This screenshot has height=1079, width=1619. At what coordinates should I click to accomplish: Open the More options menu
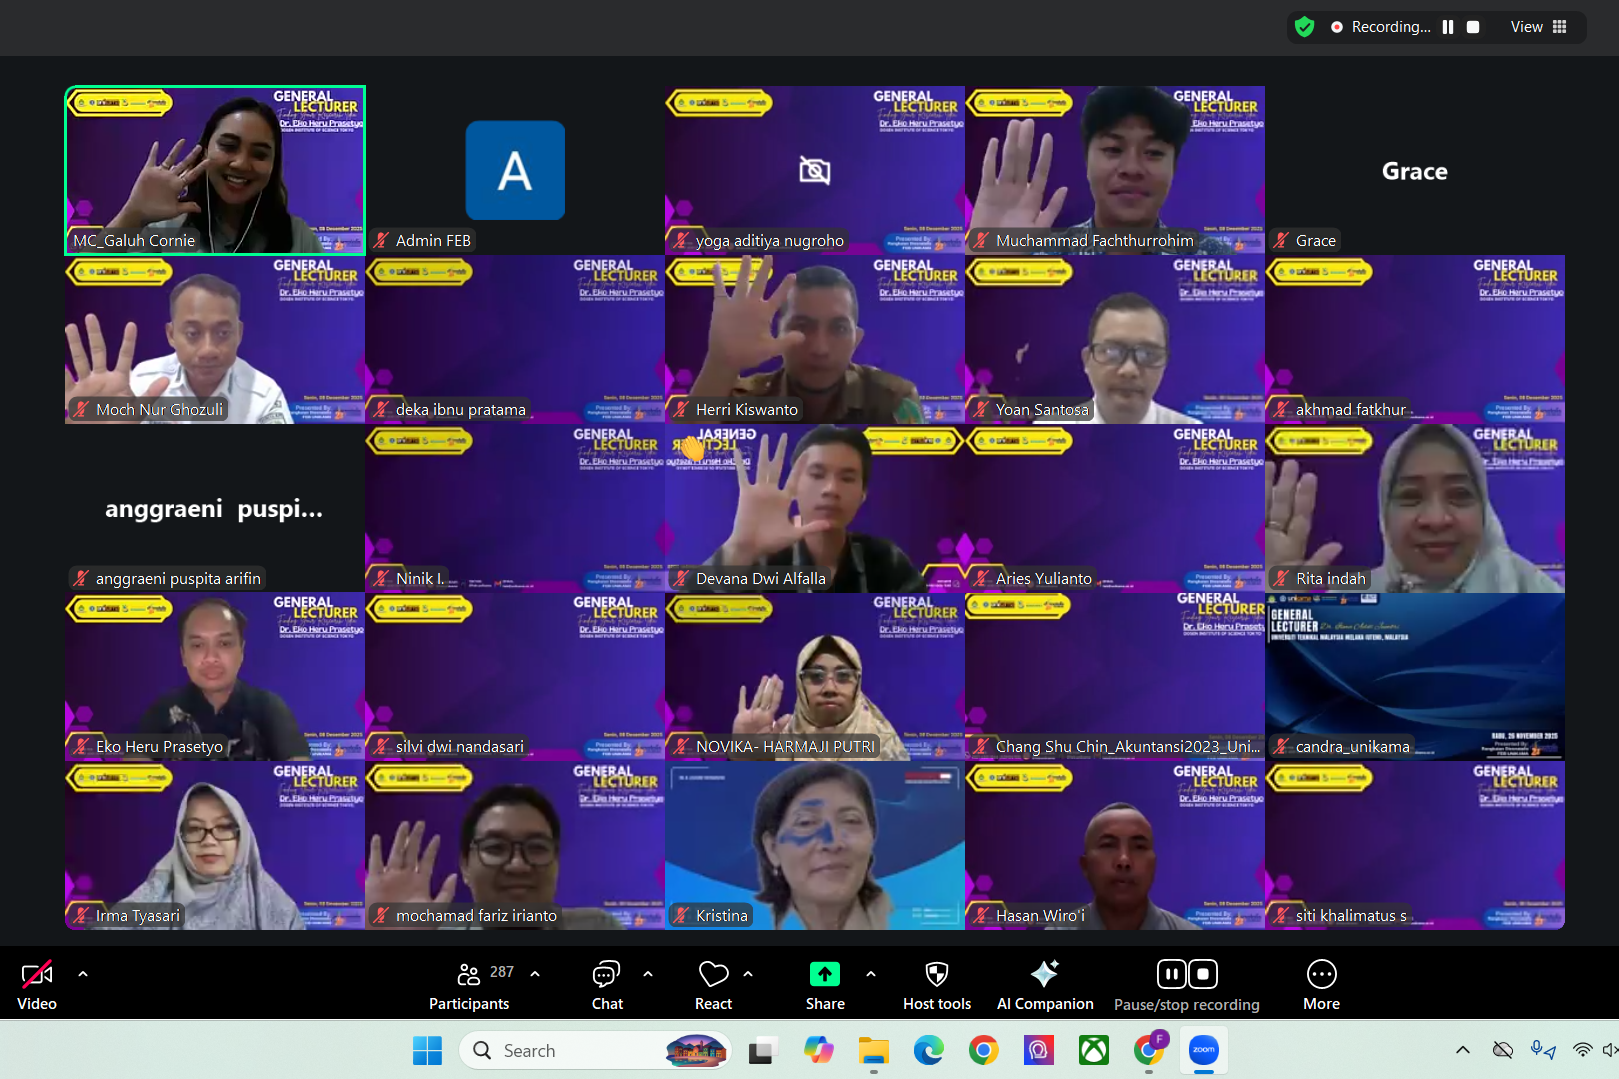[1320, 985]
